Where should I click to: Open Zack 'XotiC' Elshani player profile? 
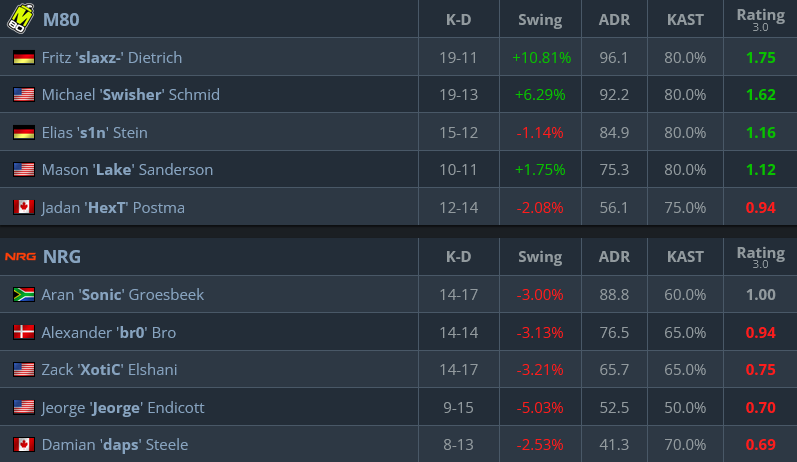[109, 370]
